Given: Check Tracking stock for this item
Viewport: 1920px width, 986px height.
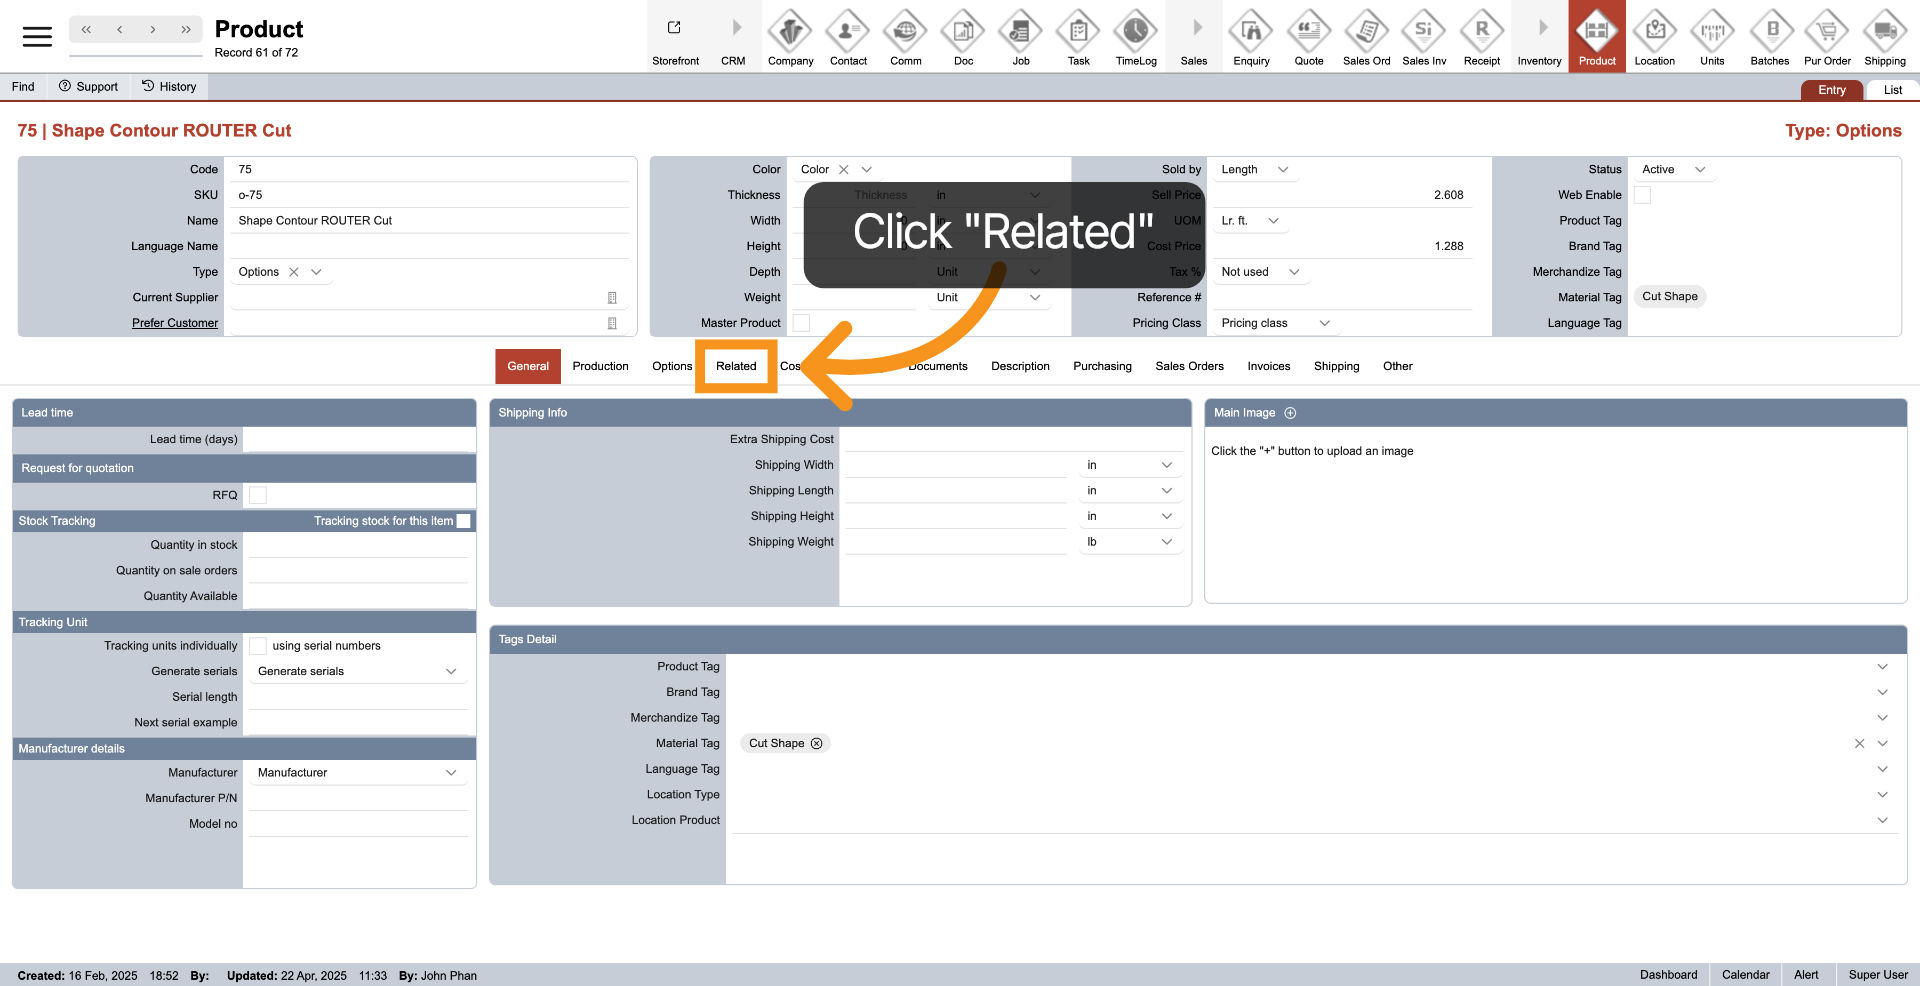Looking at the screenshot, I should click(x=464, y=521).
